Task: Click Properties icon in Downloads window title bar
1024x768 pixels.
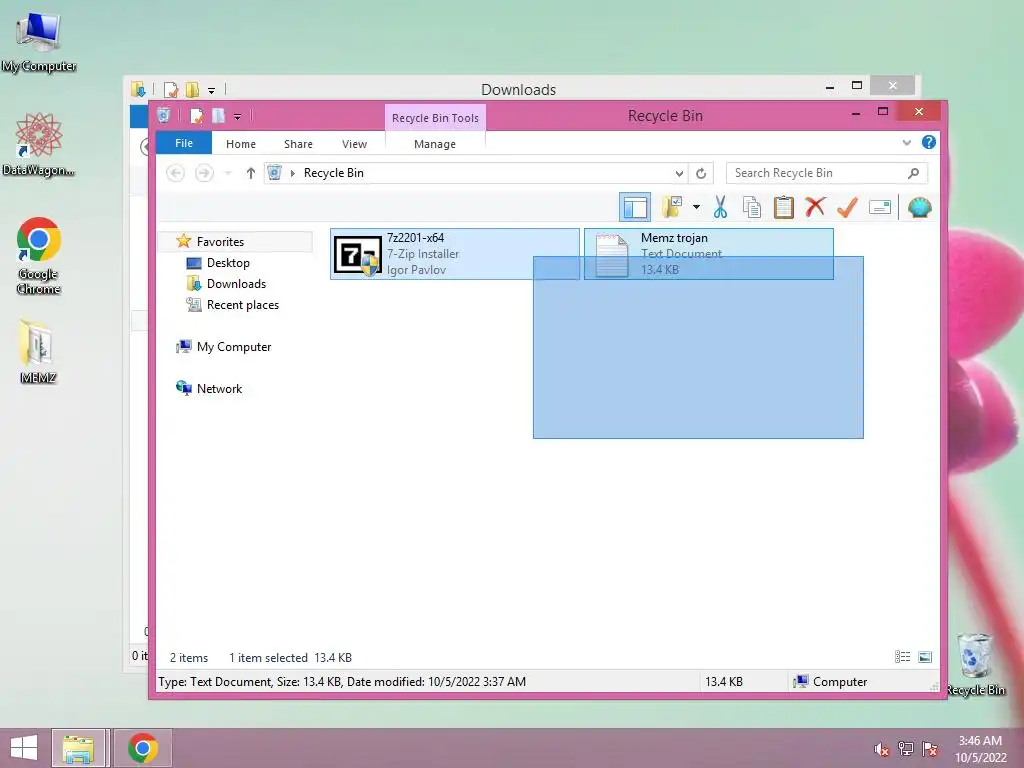Action: tap(171, 89)
